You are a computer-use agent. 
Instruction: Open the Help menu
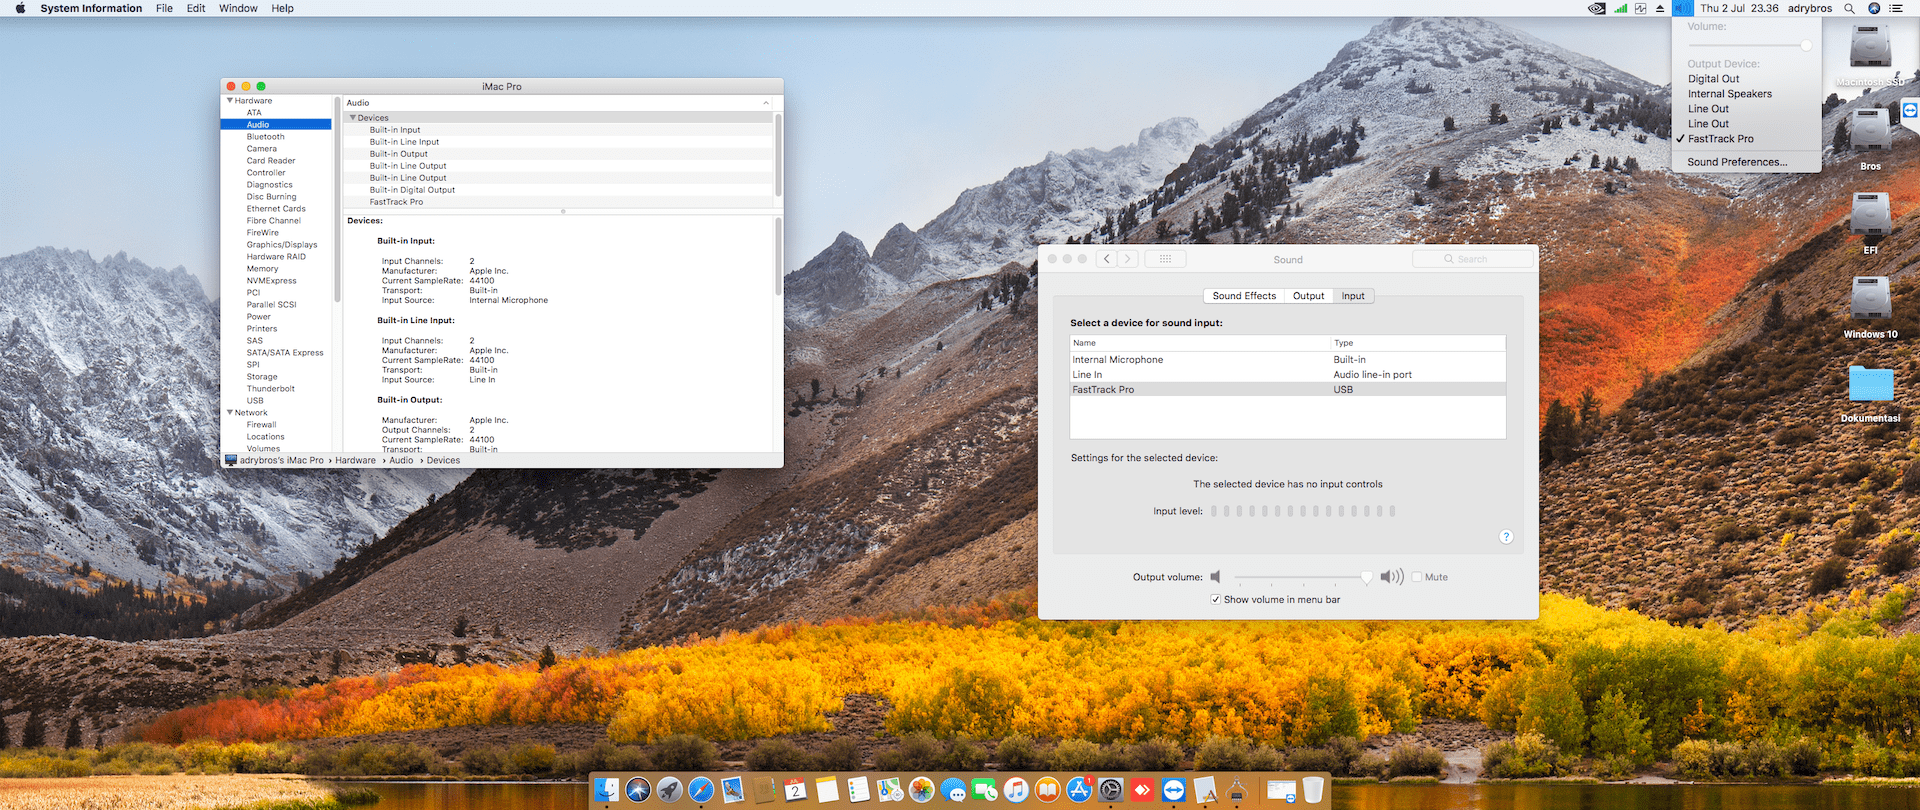283,8
